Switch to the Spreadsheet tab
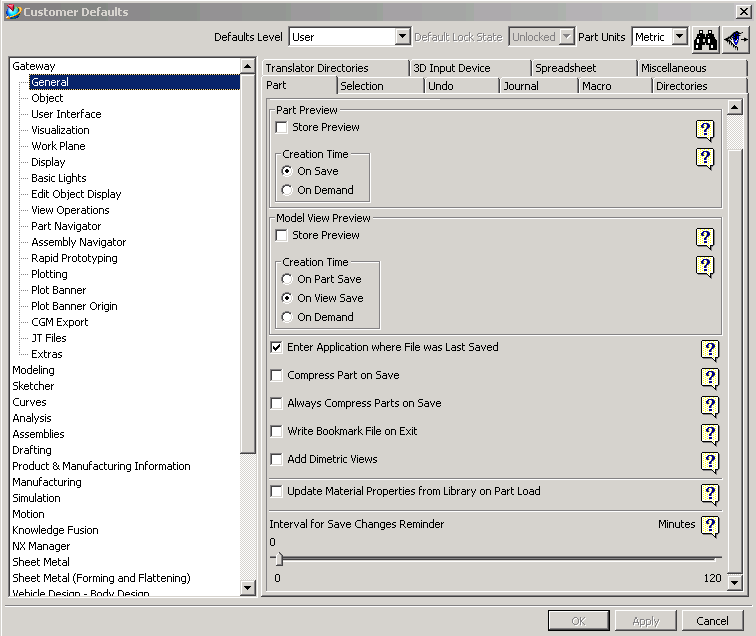 (x=584, y=68)
